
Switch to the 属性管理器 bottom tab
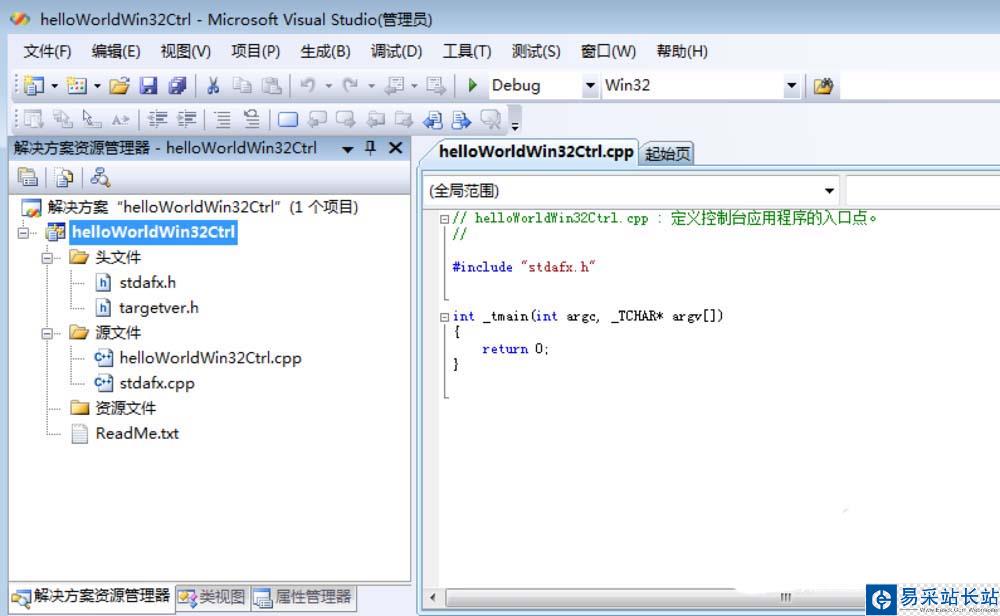303,597
